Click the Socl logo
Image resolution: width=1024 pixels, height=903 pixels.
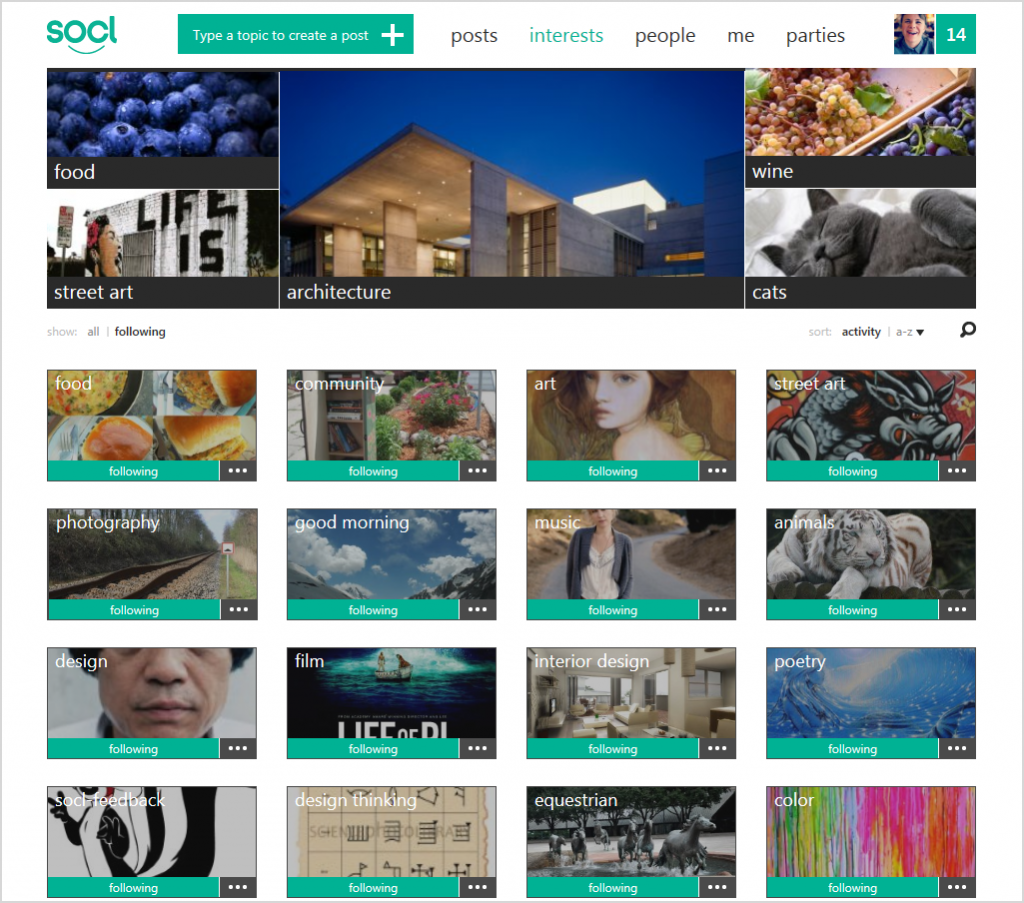tap(82, 35)
